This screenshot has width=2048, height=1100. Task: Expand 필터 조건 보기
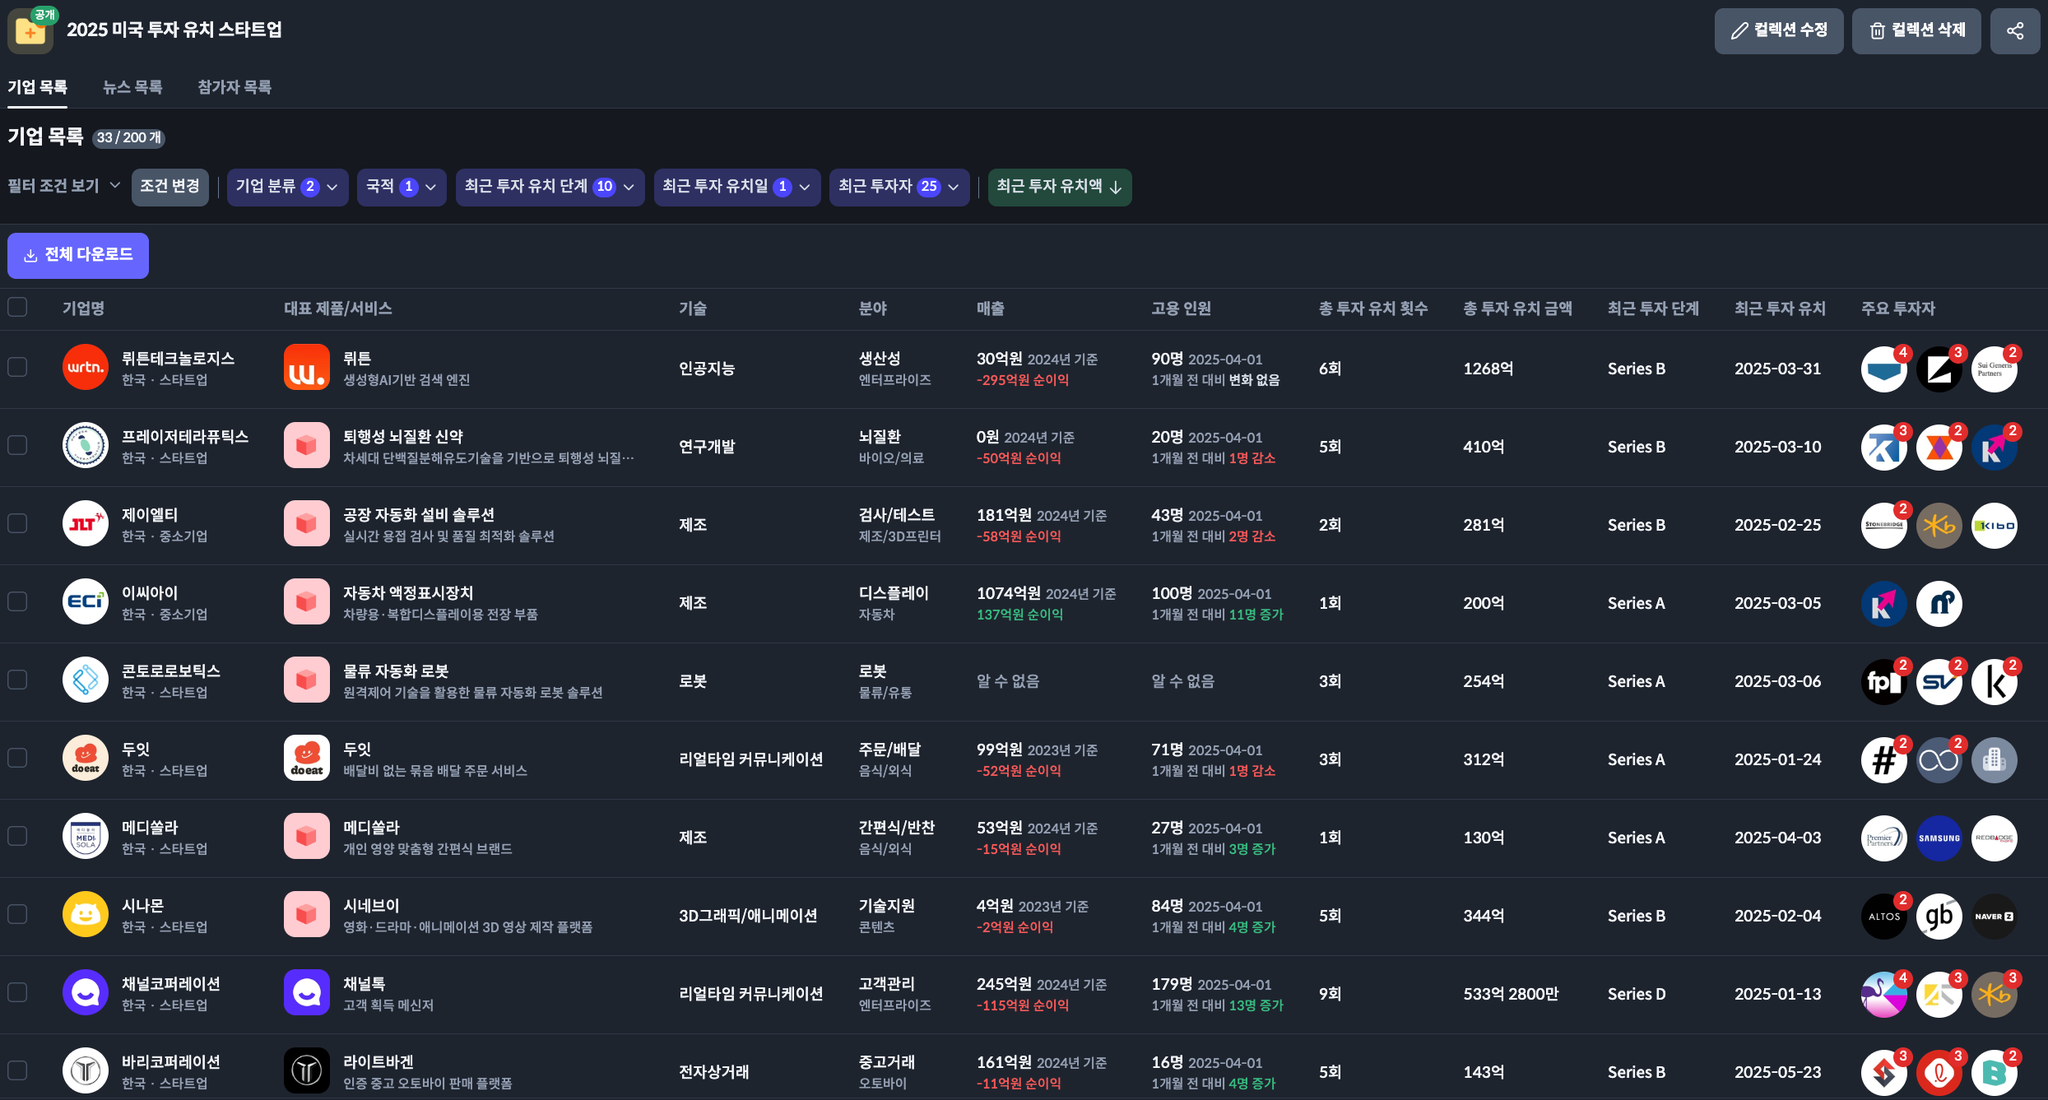[x=64, y=186]
